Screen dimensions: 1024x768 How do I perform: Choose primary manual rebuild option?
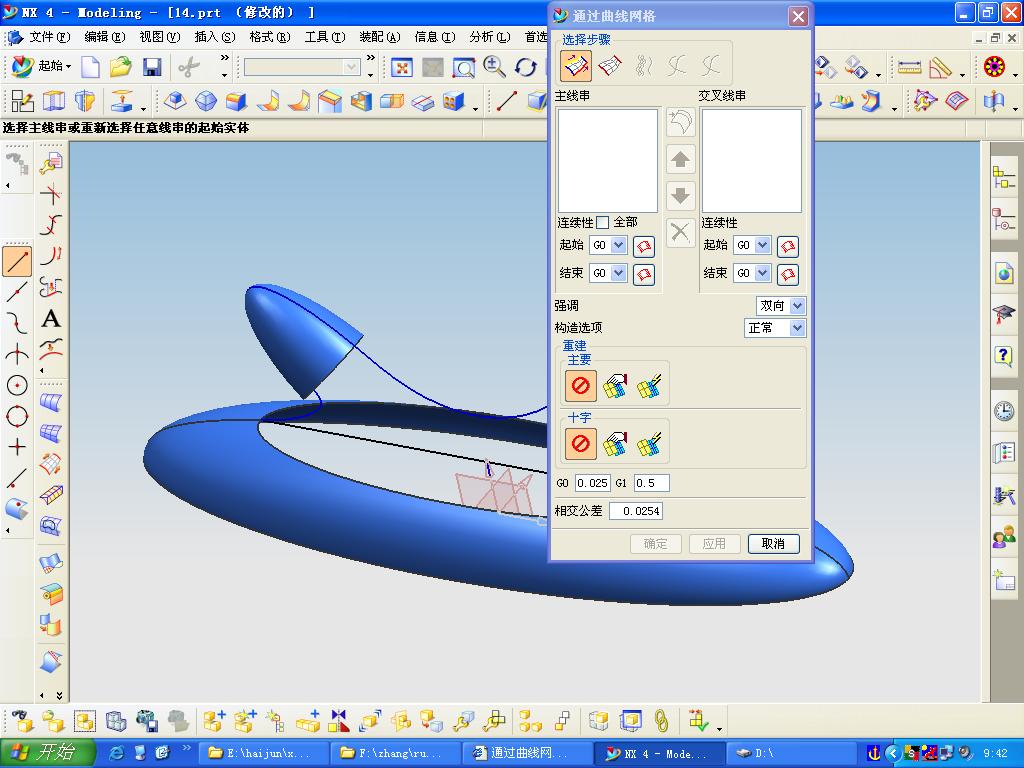[x=615, y=385]
